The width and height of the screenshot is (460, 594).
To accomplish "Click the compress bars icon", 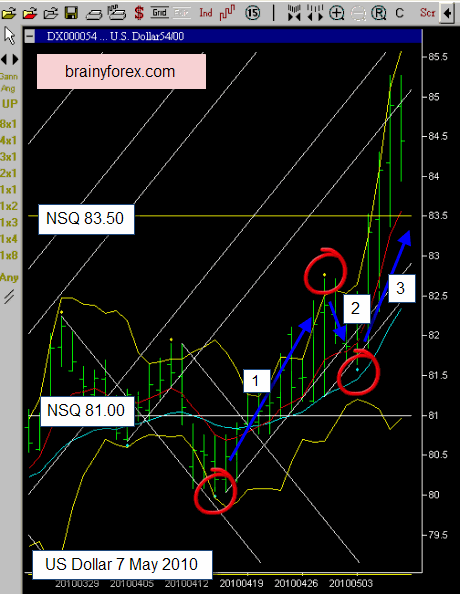I will click(x=294, y=13).
